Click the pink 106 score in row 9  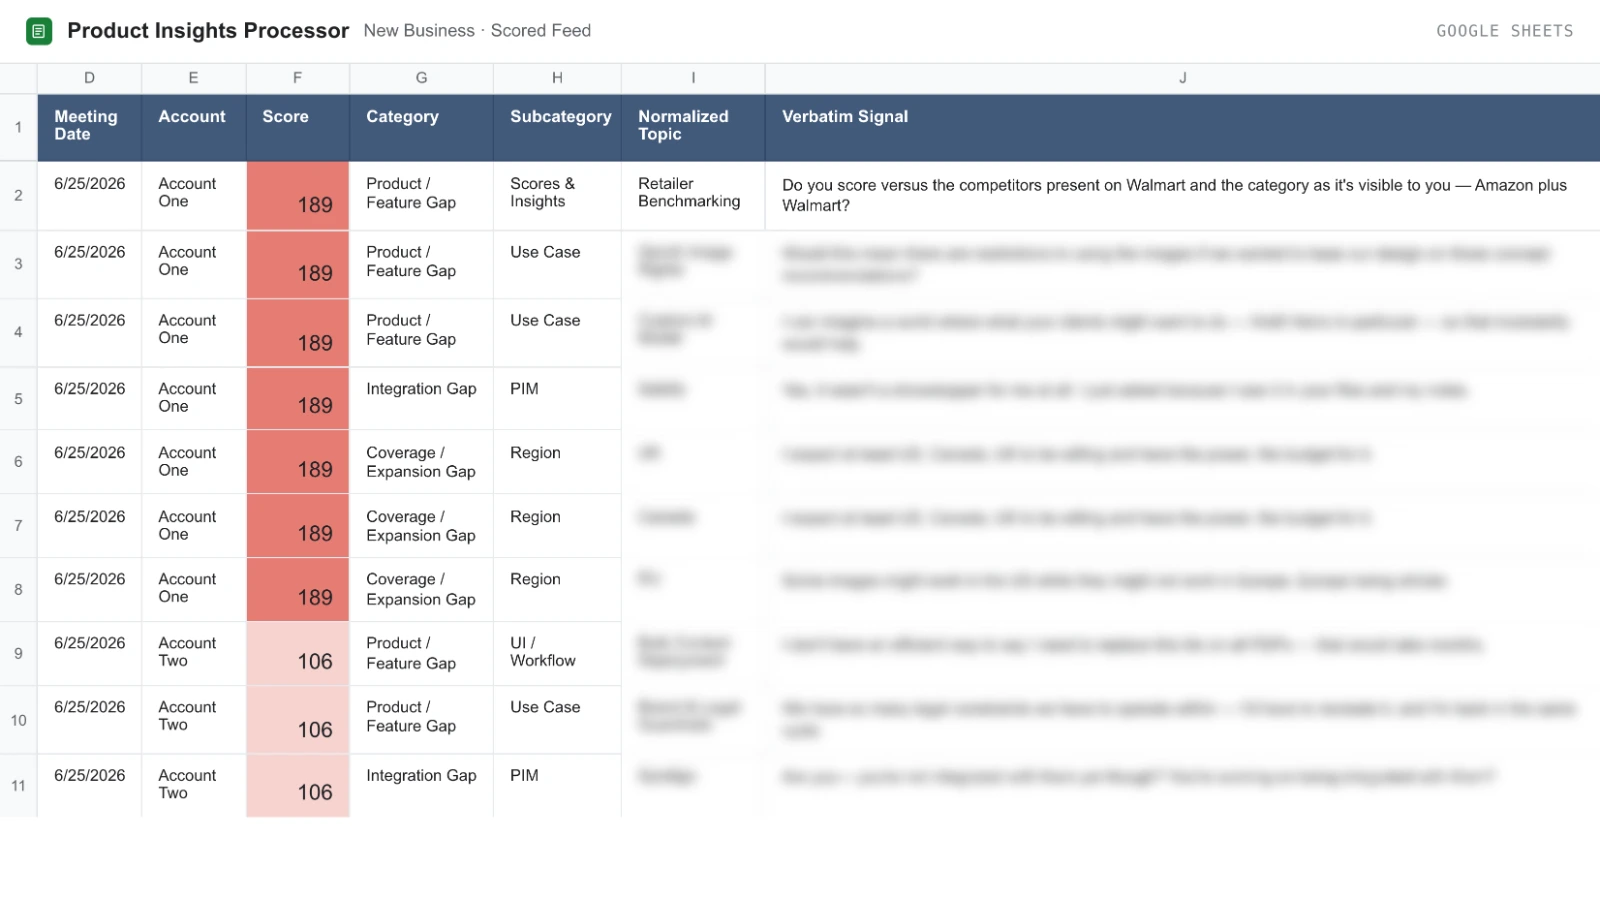tap(298, 653)
